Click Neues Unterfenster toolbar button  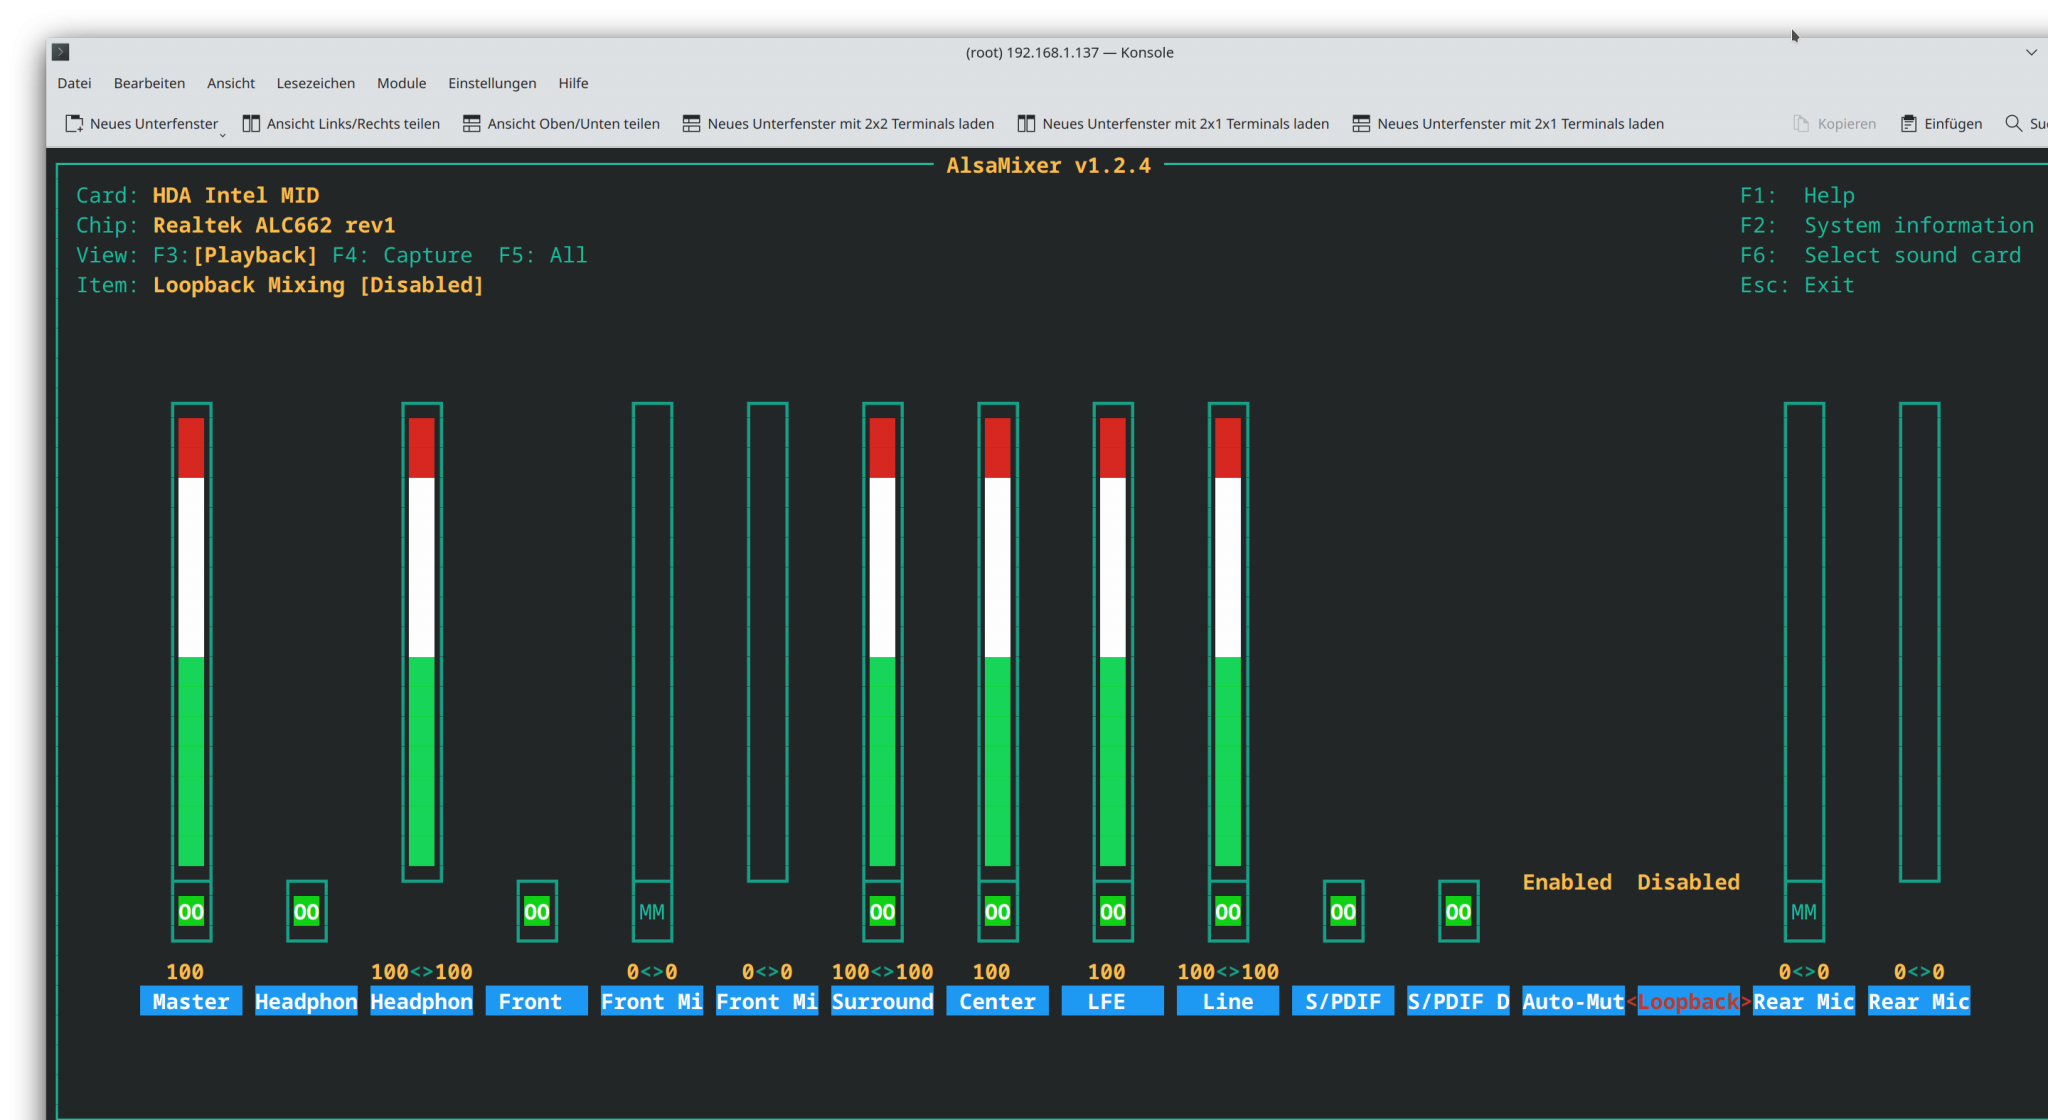coord(142,124)
